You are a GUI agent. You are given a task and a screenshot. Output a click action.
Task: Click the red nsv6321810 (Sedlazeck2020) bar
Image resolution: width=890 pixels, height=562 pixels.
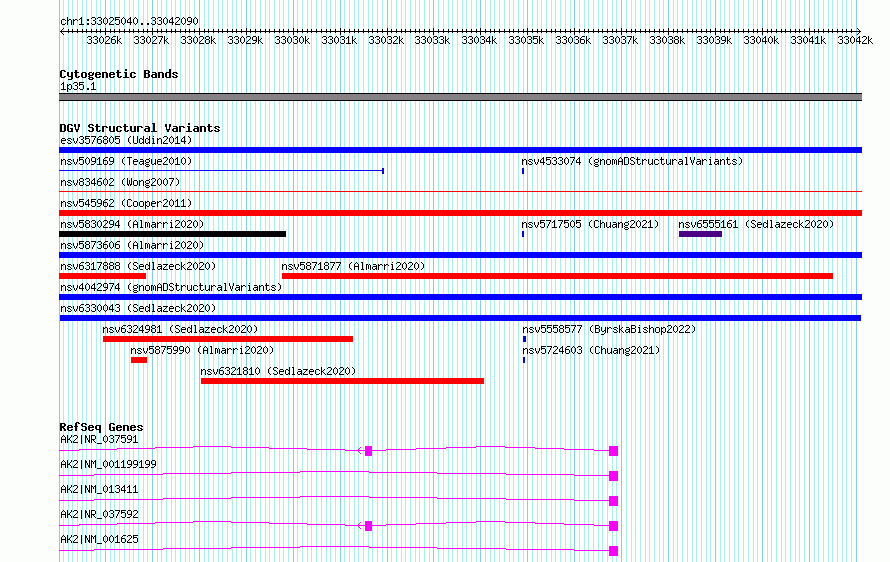(x=342, y=381)
